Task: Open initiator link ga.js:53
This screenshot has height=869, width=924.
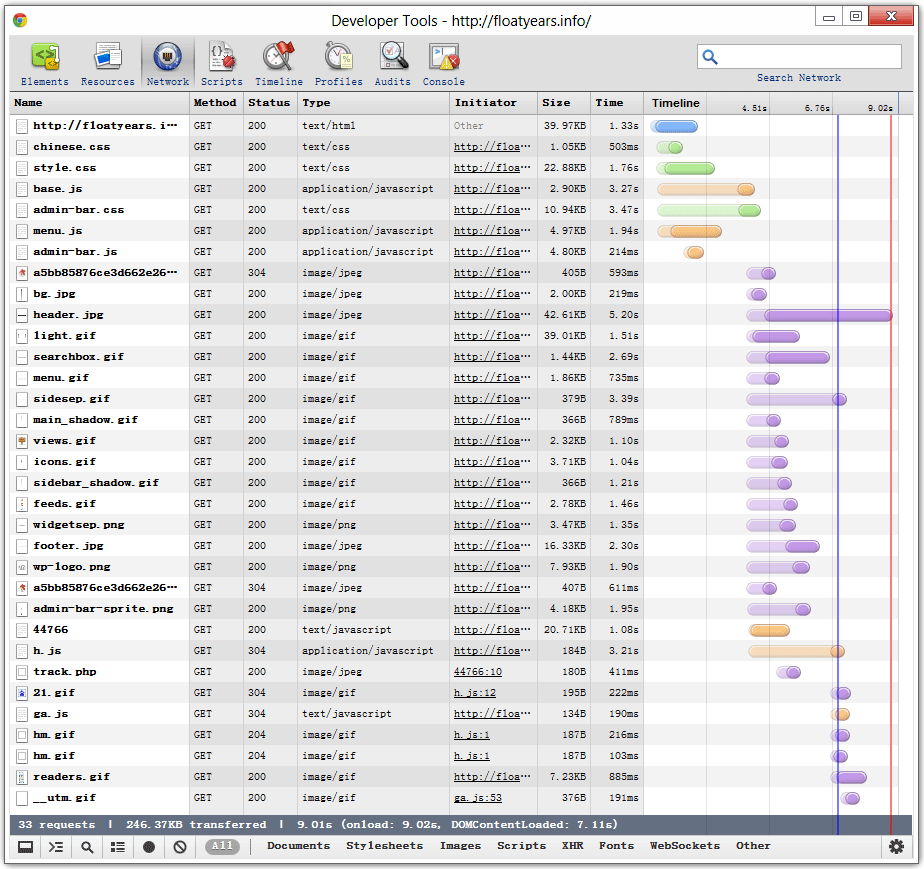Action: (478, 798)
